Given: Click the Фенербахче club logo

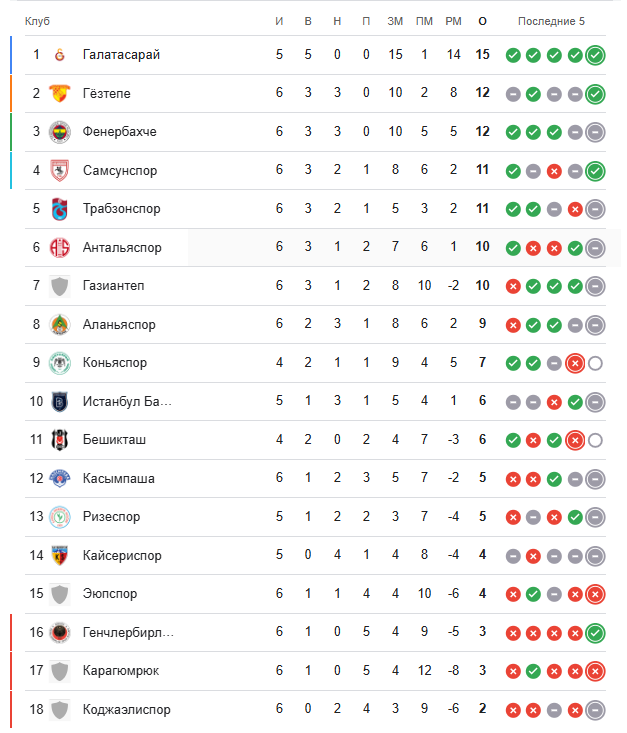Looking at the screenshot, I should point(59,132).
